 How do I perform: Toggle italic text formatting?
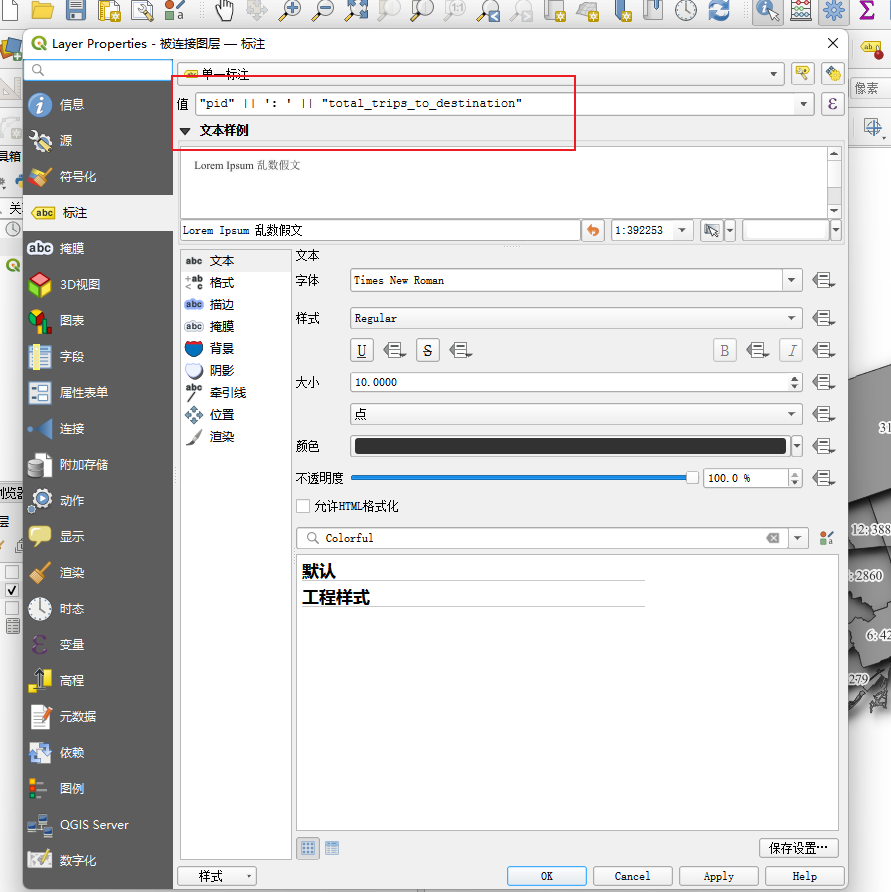tap(791, 350)
